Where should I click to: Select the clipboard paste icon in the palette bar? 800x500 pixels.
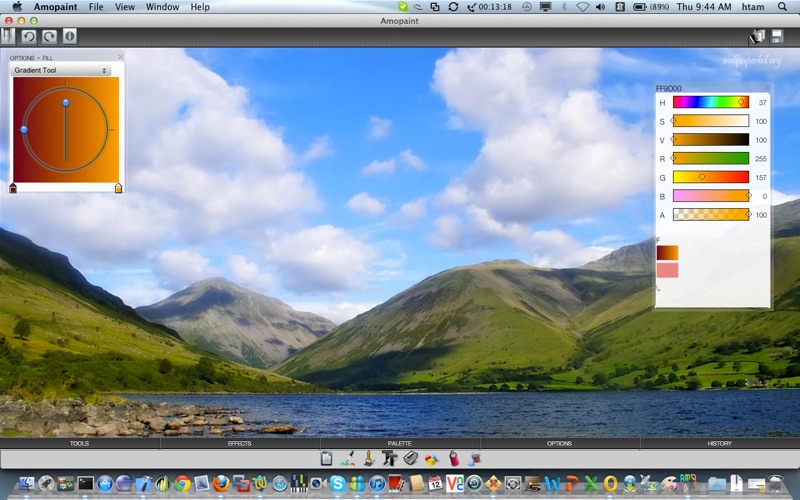tap(327, 458)
